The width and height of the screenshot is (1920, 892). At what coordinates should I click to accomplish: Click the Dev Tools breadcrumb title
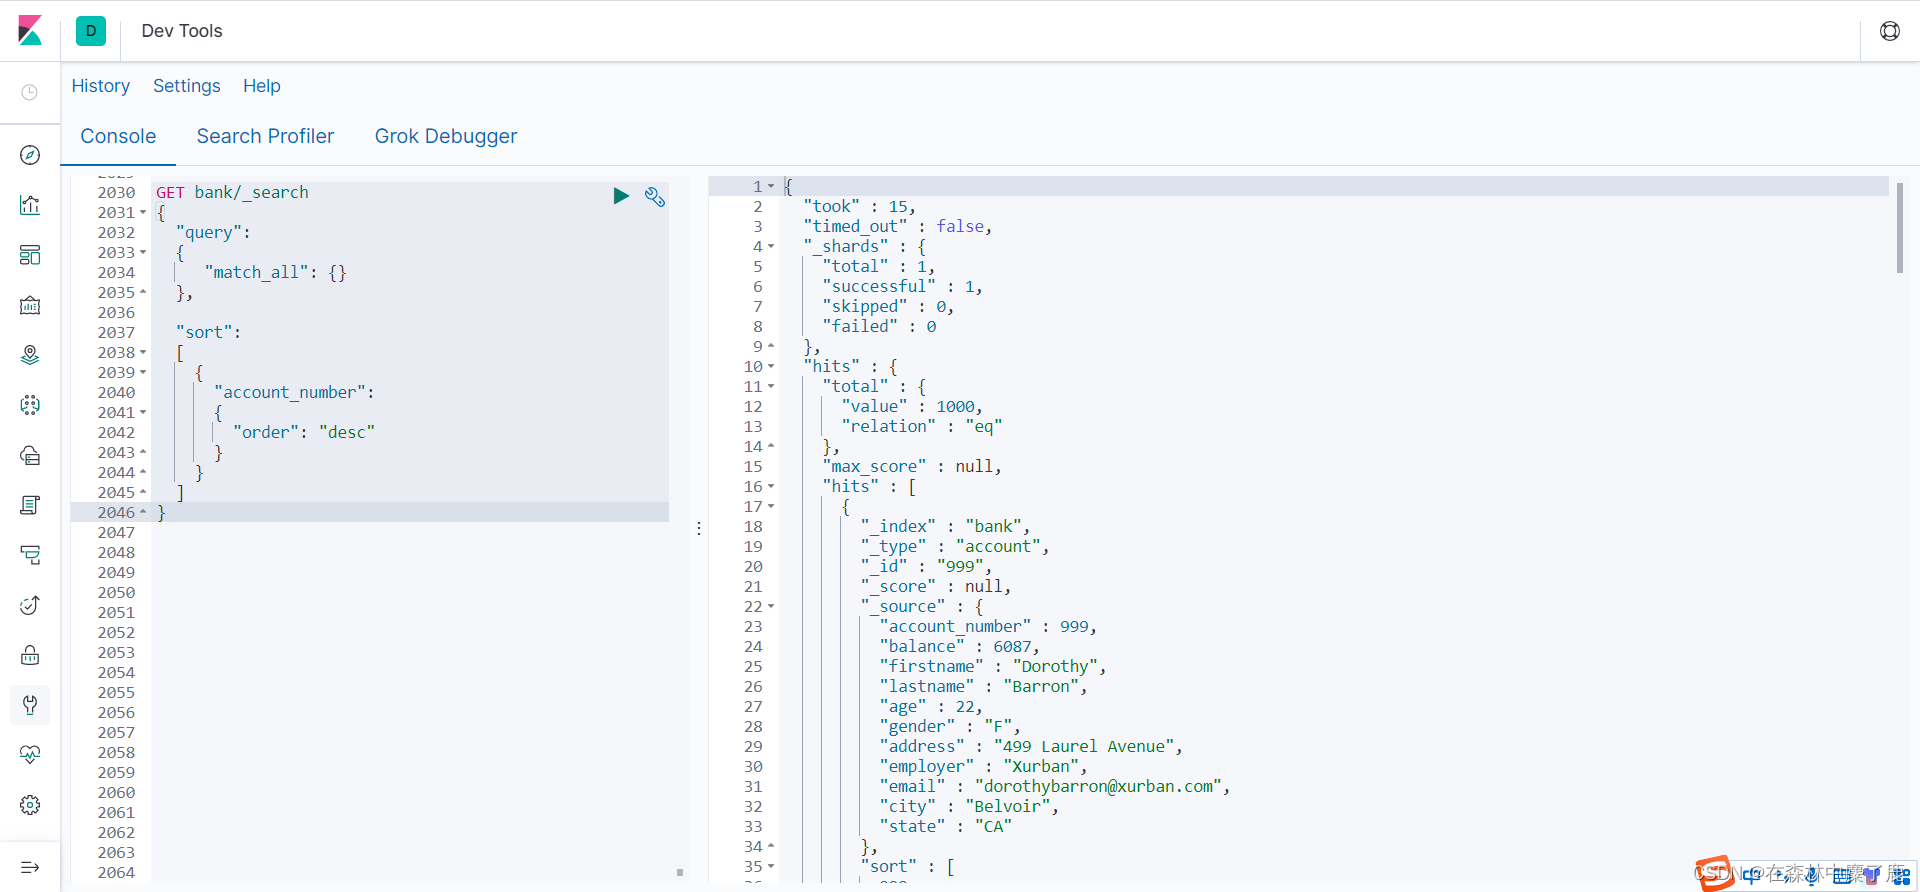pyautogui.click(x=182, y=31)
